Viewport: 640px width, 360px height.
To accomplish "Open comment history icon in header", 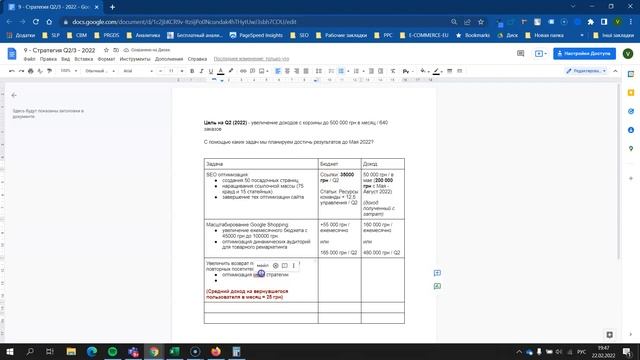I will click(520, 53).
